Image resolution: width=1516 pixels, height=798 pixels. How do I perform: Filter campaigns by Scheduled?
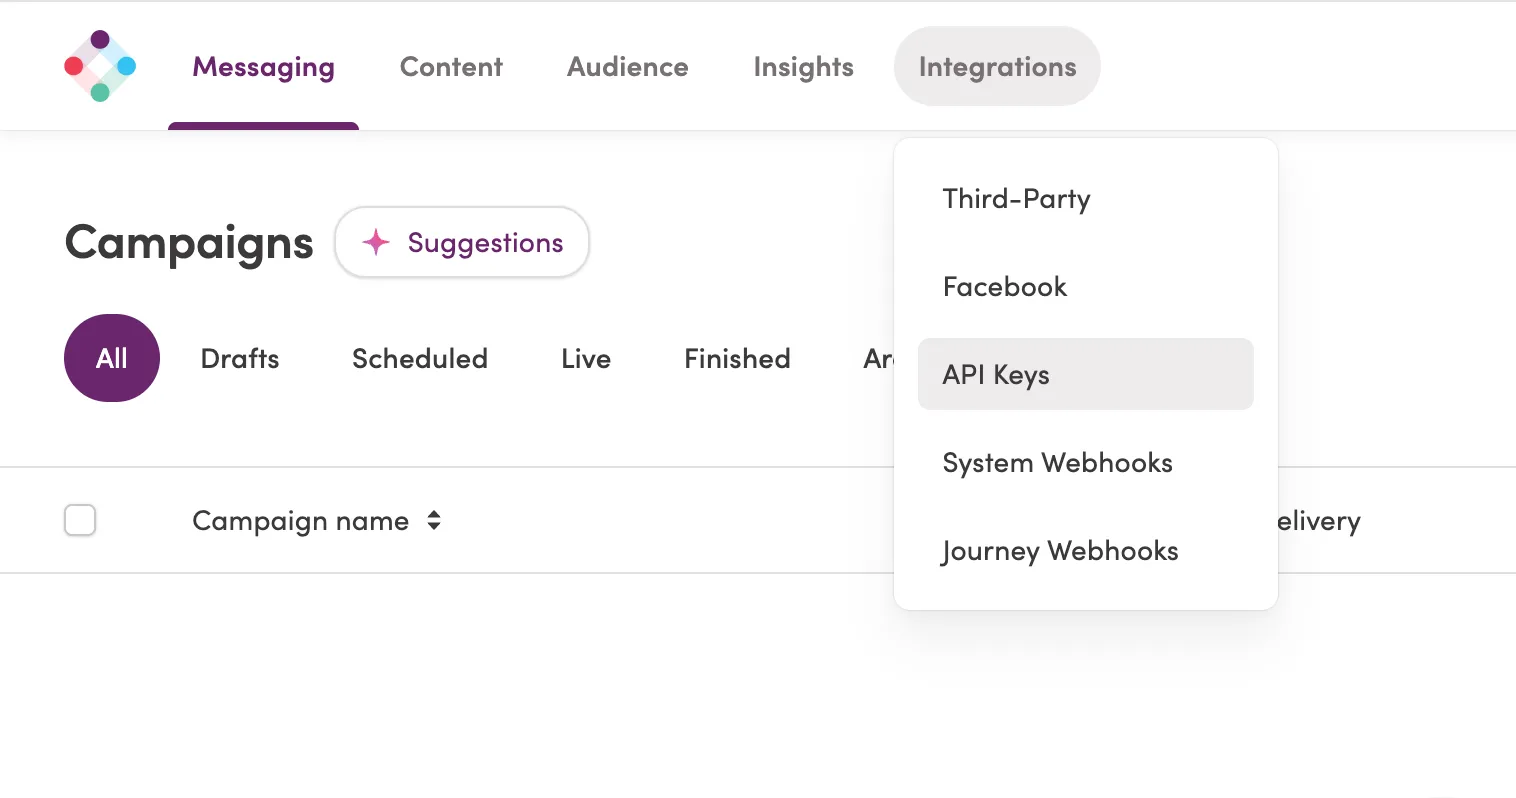(420, 358)
